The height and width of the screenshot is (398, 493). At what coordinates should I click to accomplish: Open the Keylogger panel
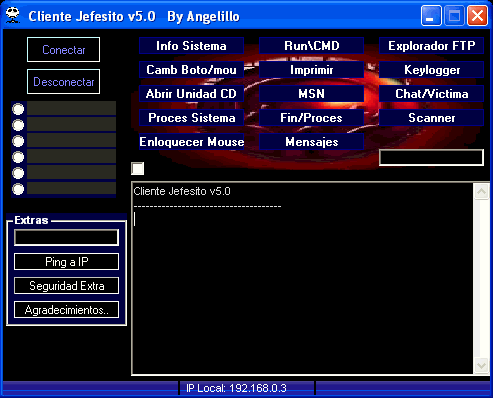(431, 70)
